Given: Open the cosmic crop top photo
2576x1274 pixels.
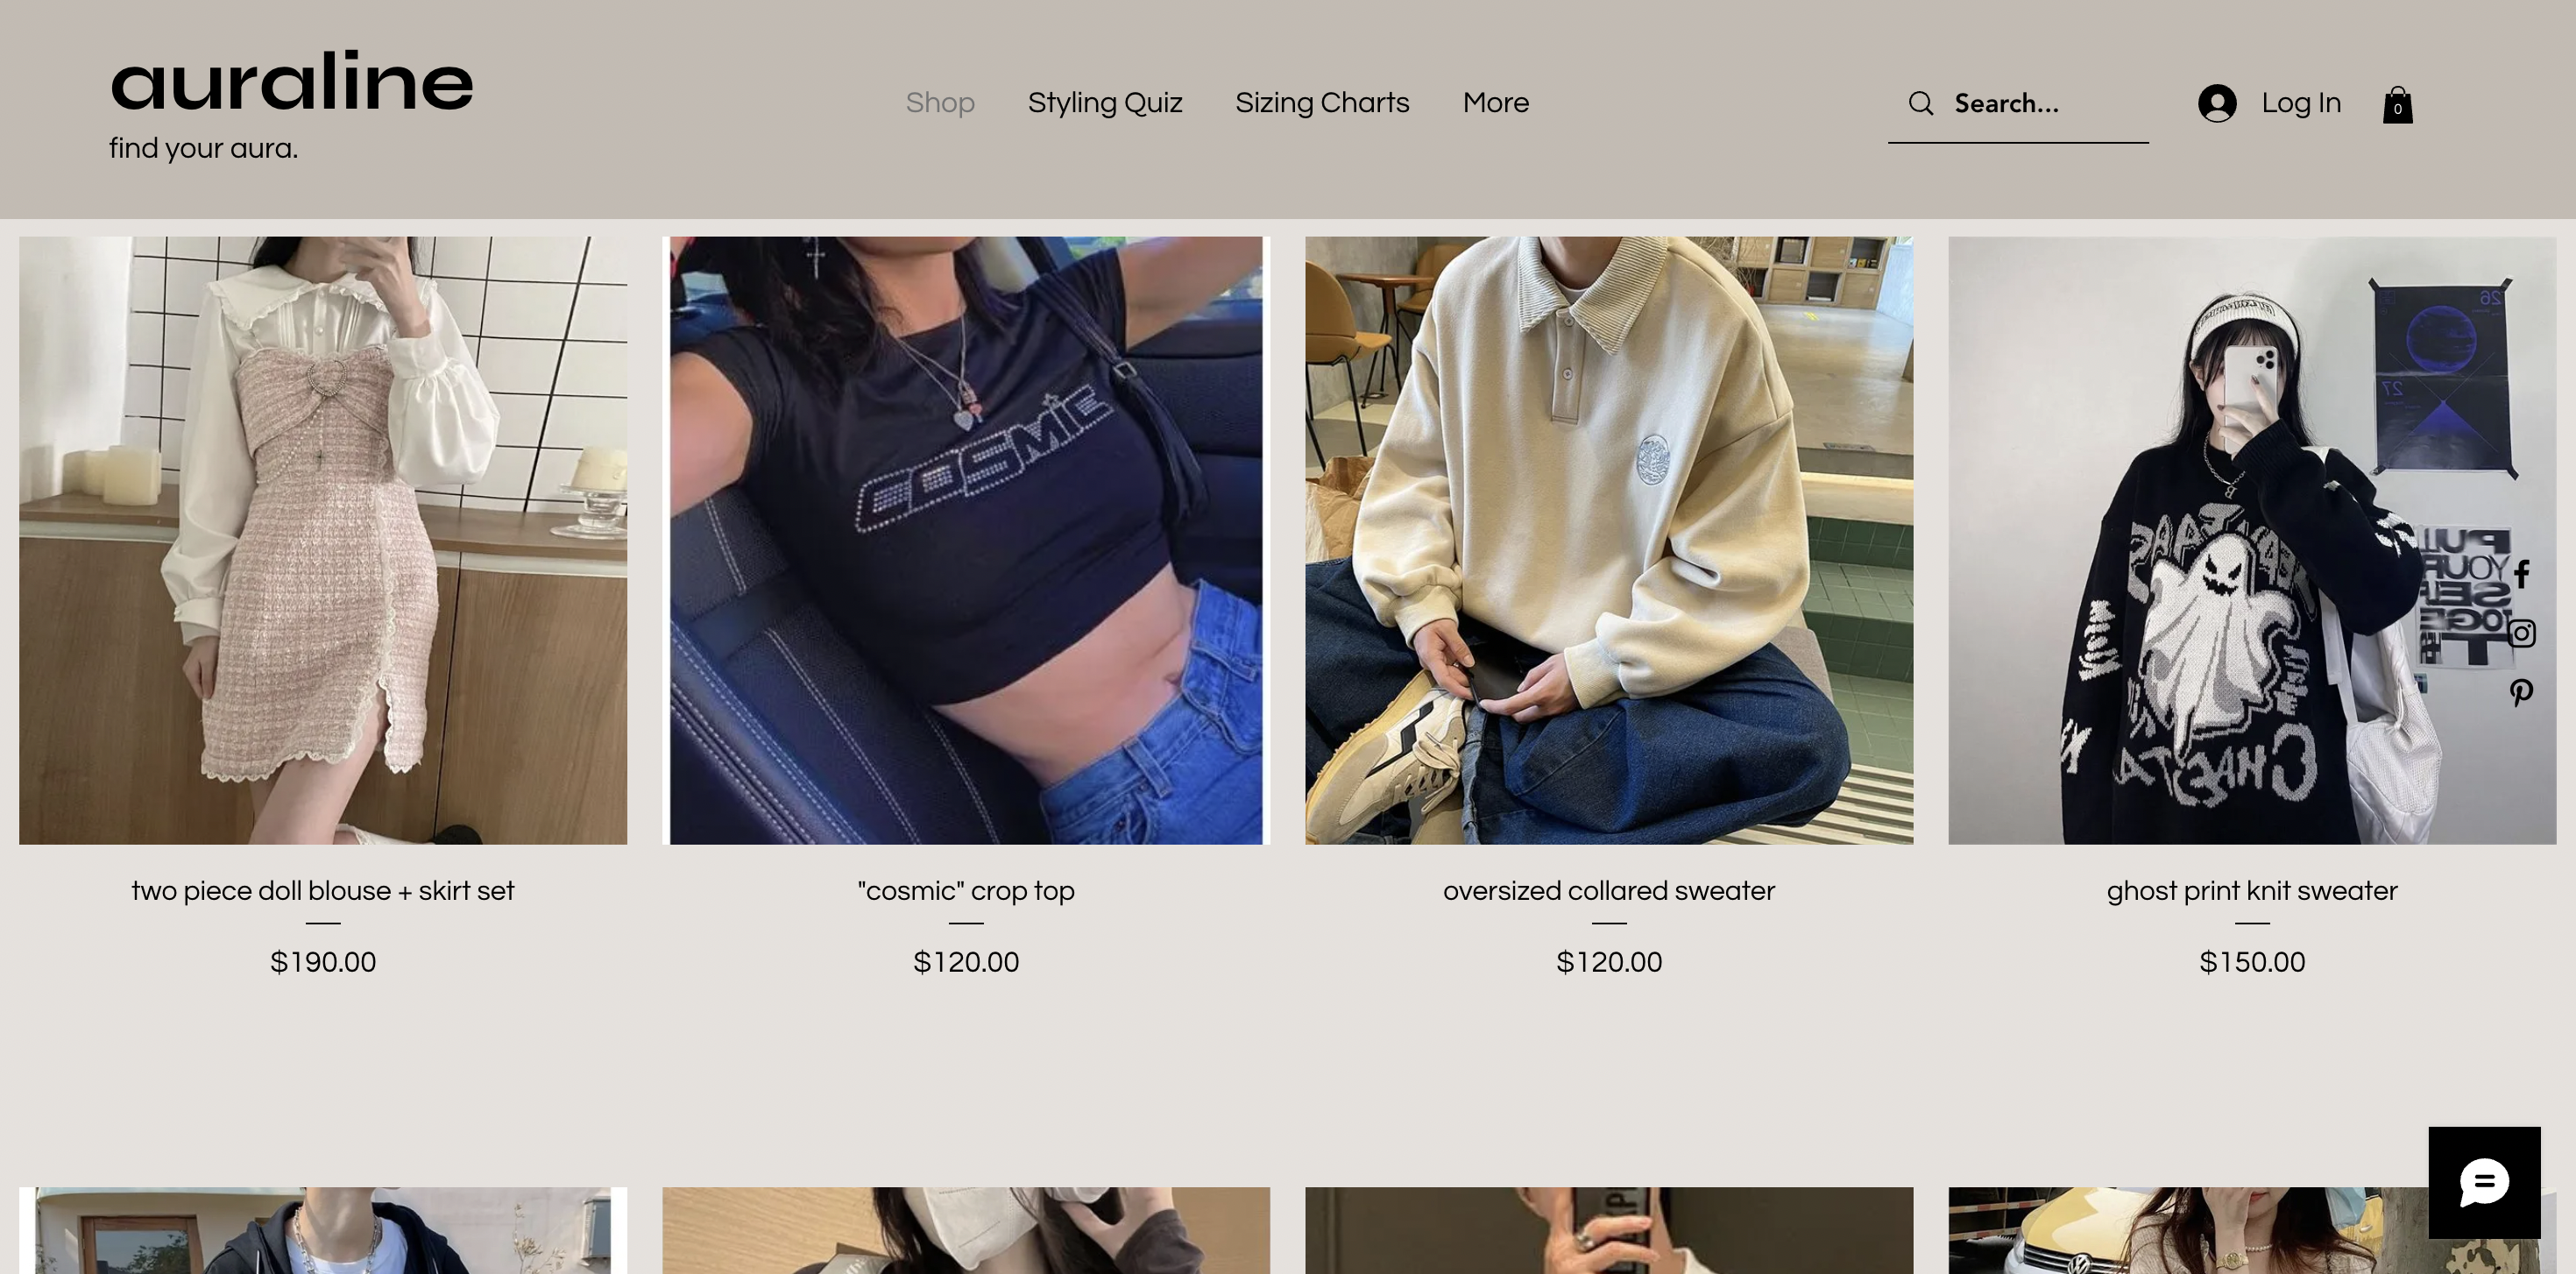Looking at the screenshot, I should (x=966, y=540).
